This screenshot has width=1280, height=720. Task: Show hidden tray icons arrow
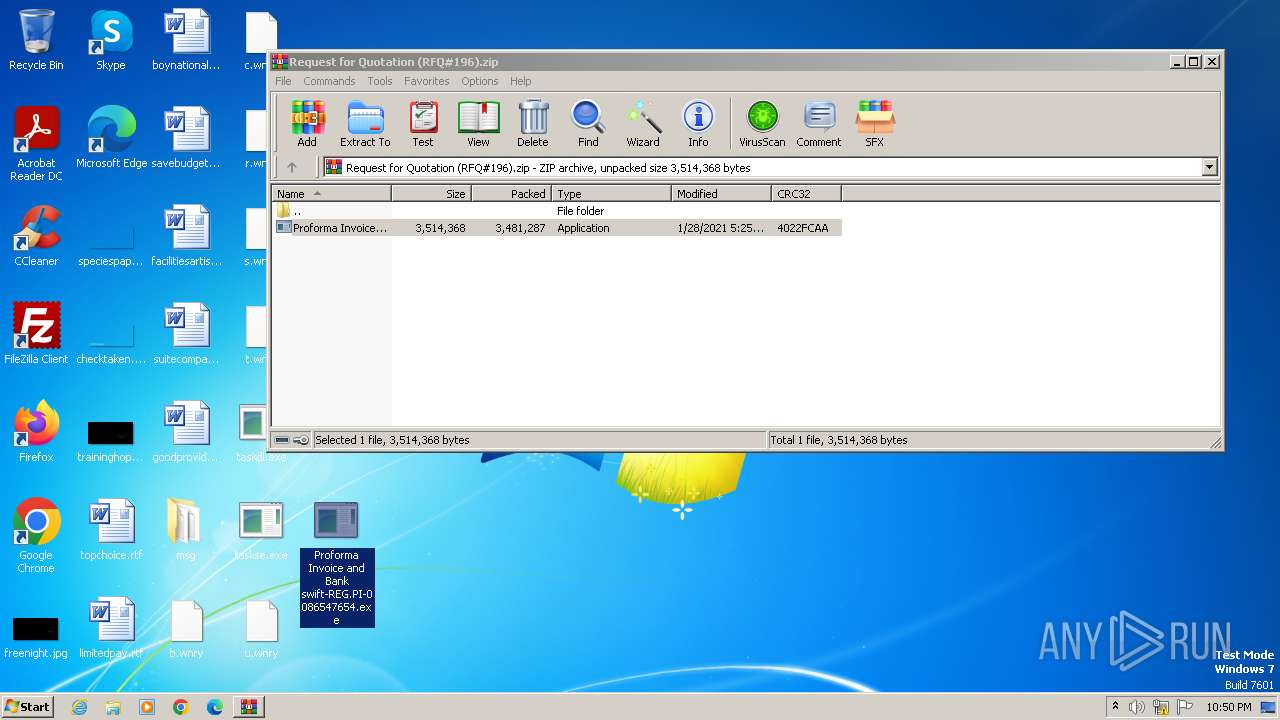coord(1115,707)
